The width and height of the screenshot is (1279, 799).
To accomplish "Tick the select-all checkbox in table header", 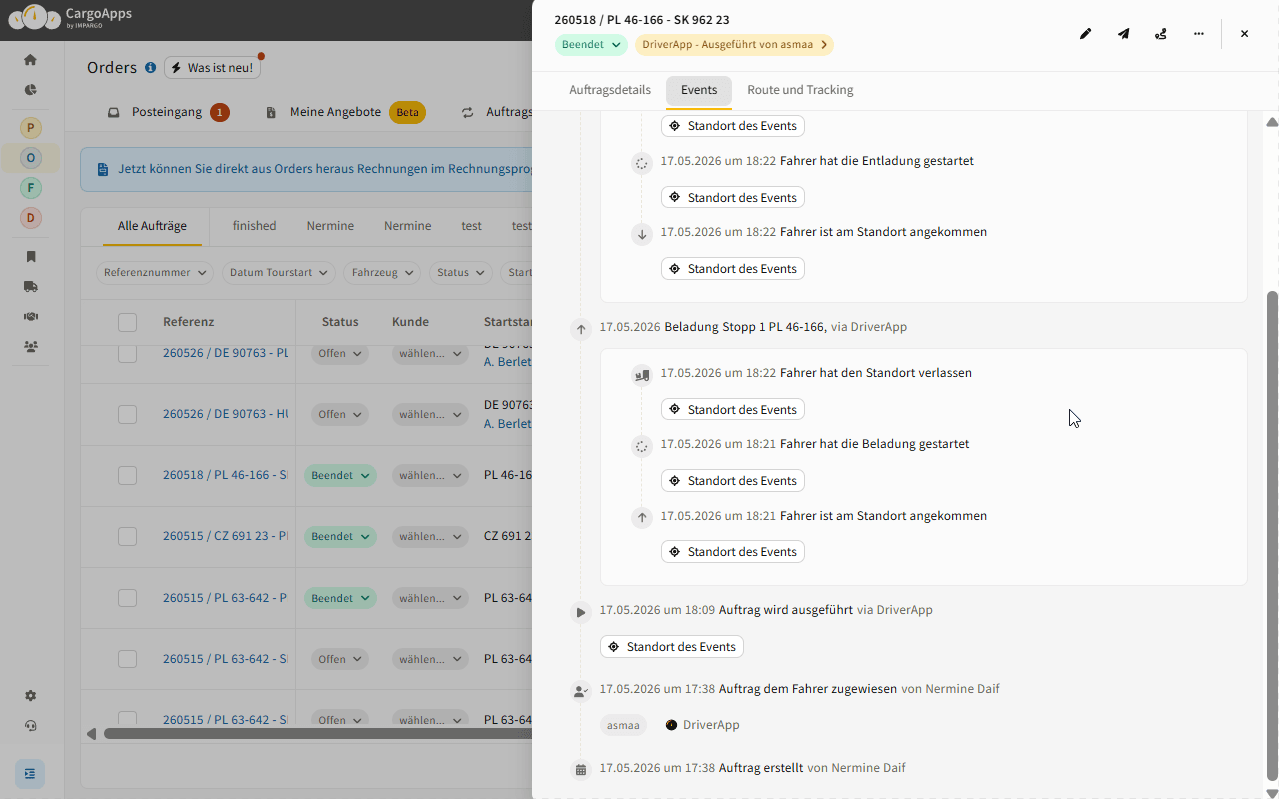I will pyautogui.click(x=127, y=322).
